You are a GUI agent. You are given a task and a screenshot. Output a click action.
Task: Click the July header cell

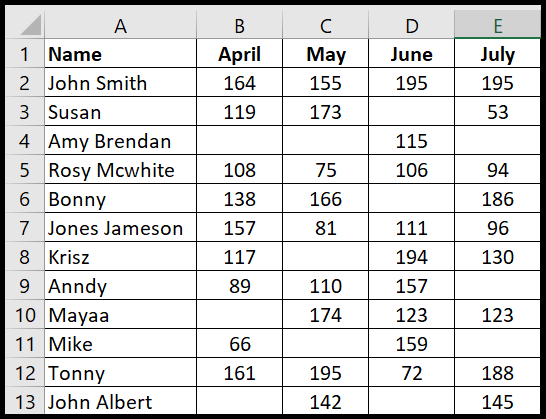[x=498, y=53]
